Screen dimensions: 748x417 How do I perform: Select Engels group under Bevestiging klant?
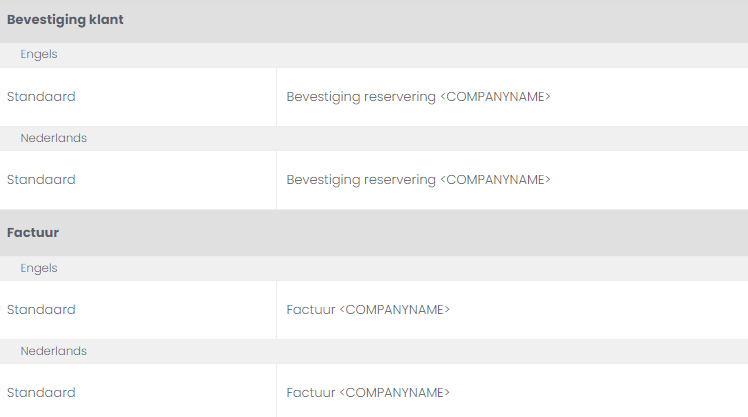click(x=39, y=55)
